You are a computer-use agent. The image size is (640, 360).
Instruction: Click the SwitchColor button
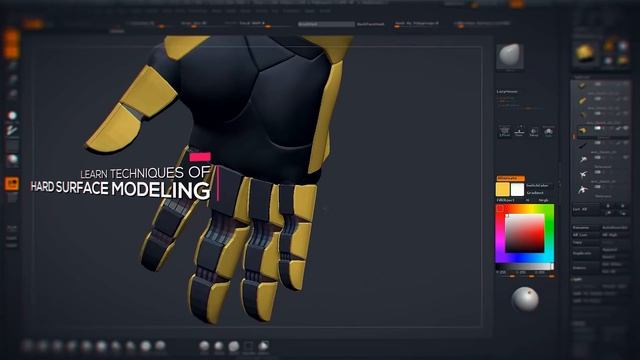click(537, 185)
